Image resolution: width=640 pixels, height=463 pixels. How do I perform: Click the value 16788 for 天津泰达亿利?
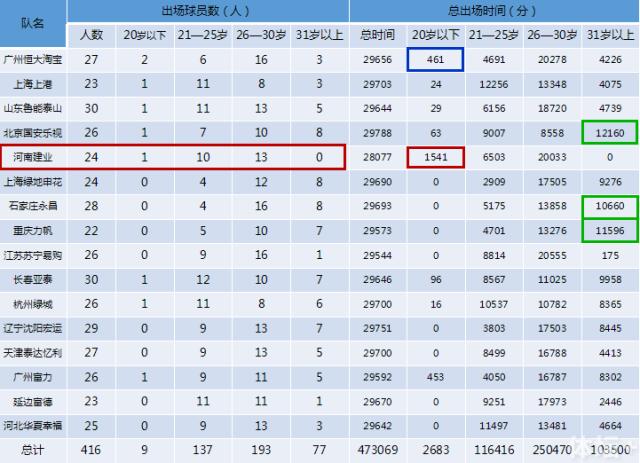(x=552, y=353)
